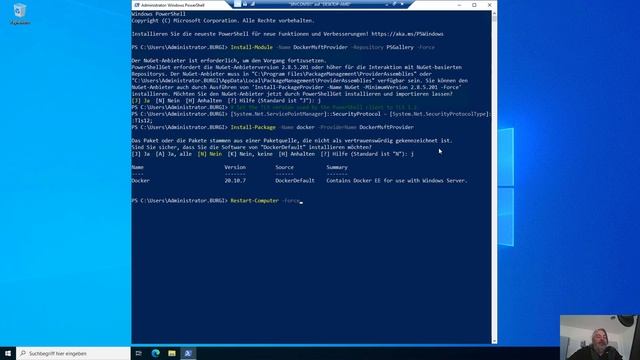Click the 20.10.7 version value
The width and height of the screenshot is (640, 360).
235,180
